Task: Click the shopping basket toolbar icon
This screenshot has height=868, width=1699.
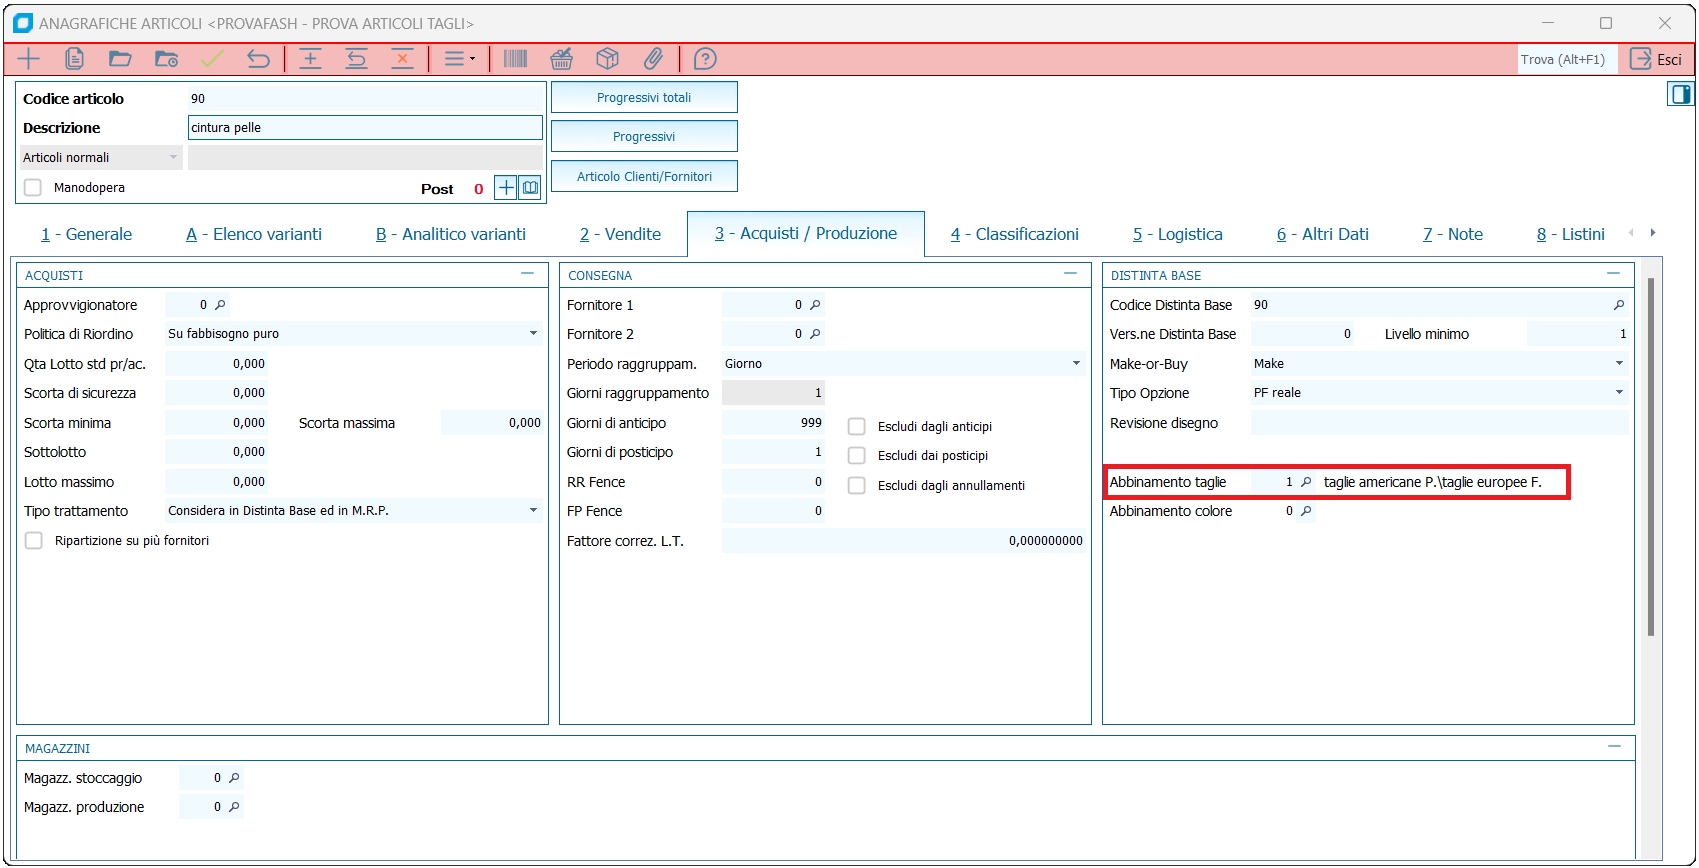Action: [x=562, y=59]
